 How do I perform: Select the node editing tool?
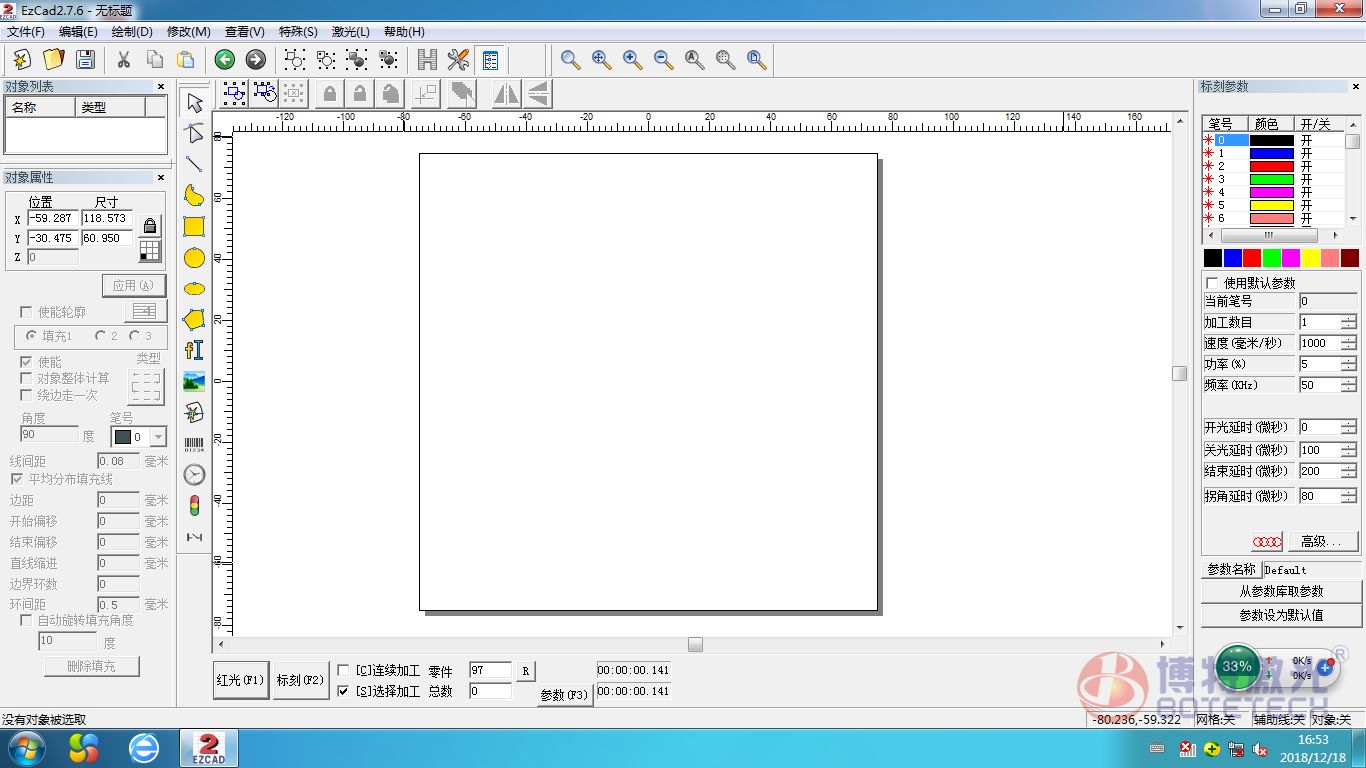pyautogui.click(x=194, y=134)
